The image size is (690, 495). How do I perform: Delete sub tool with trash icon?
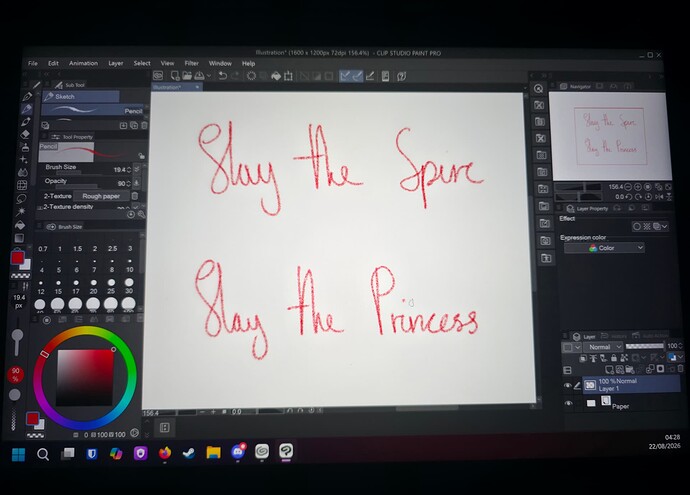click(144, 125)
